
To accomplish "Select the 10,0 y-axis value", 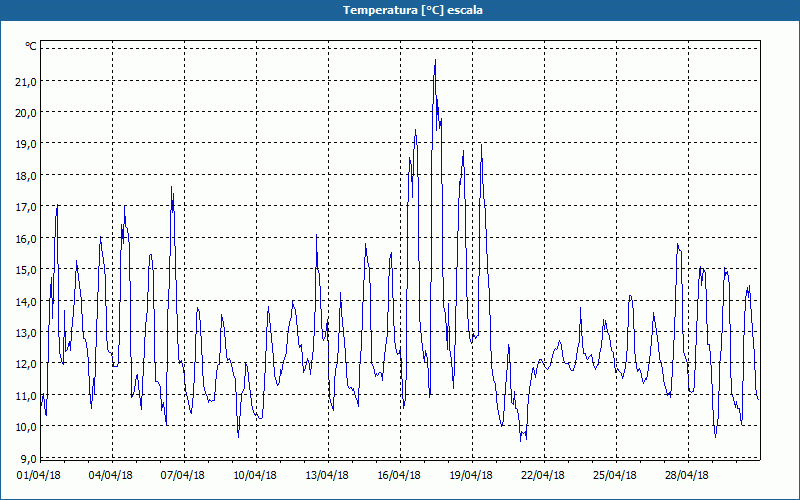I will [x=26, y=427].
